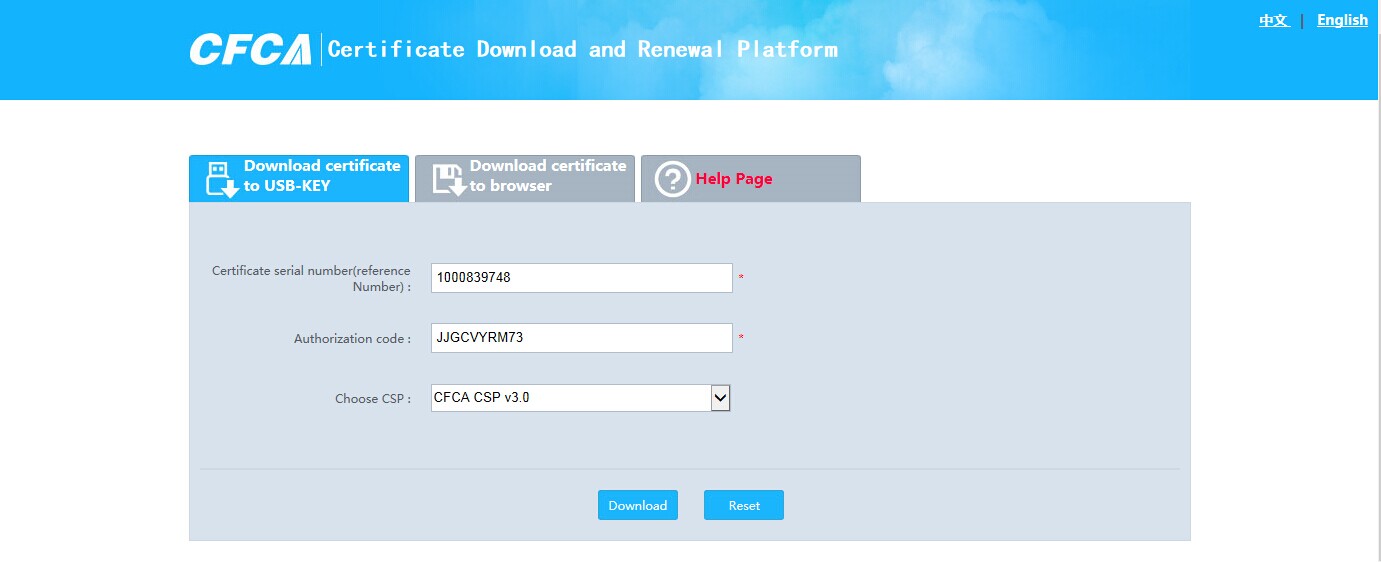Click the Certificate serial number label
The width and height of the screenshot is (1381, 562).
311,279
